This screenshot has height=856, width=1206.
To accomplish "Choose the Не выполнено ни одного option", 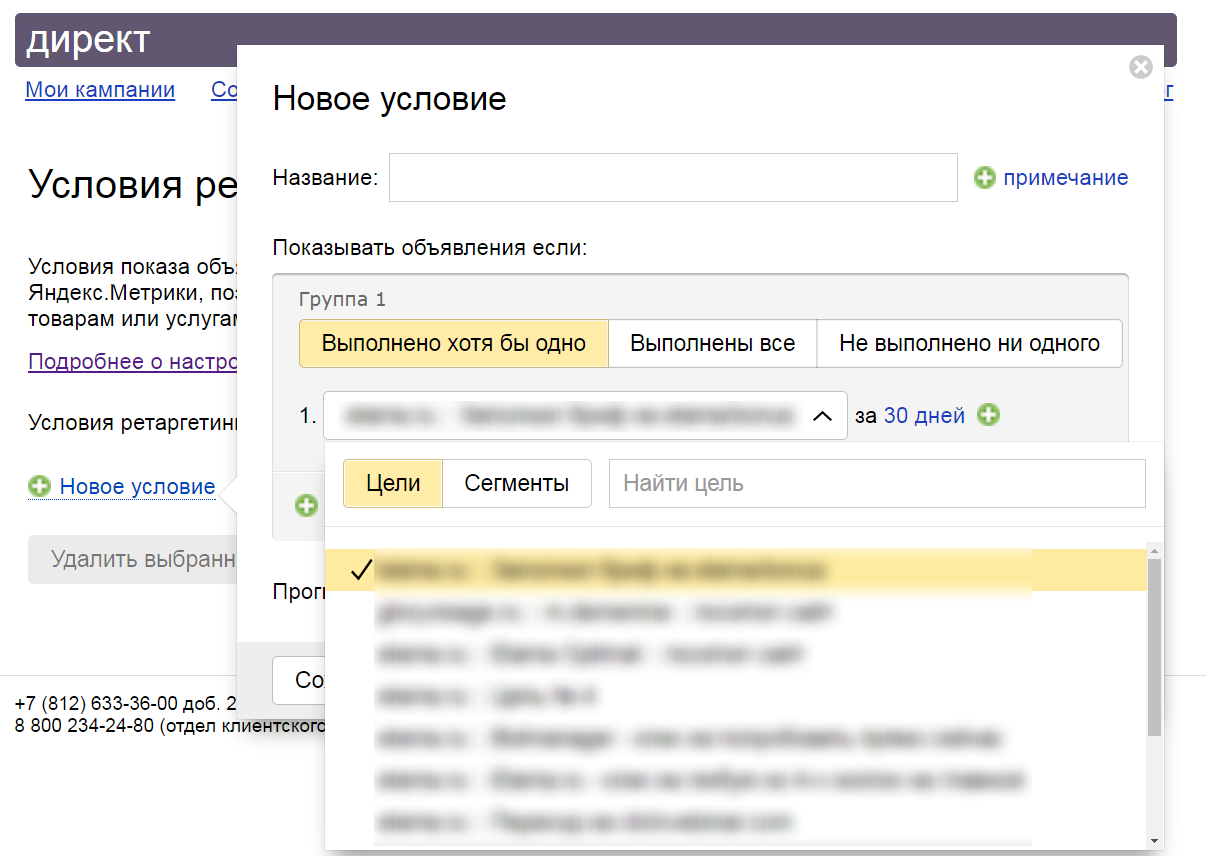I will (x=969, y=344).
